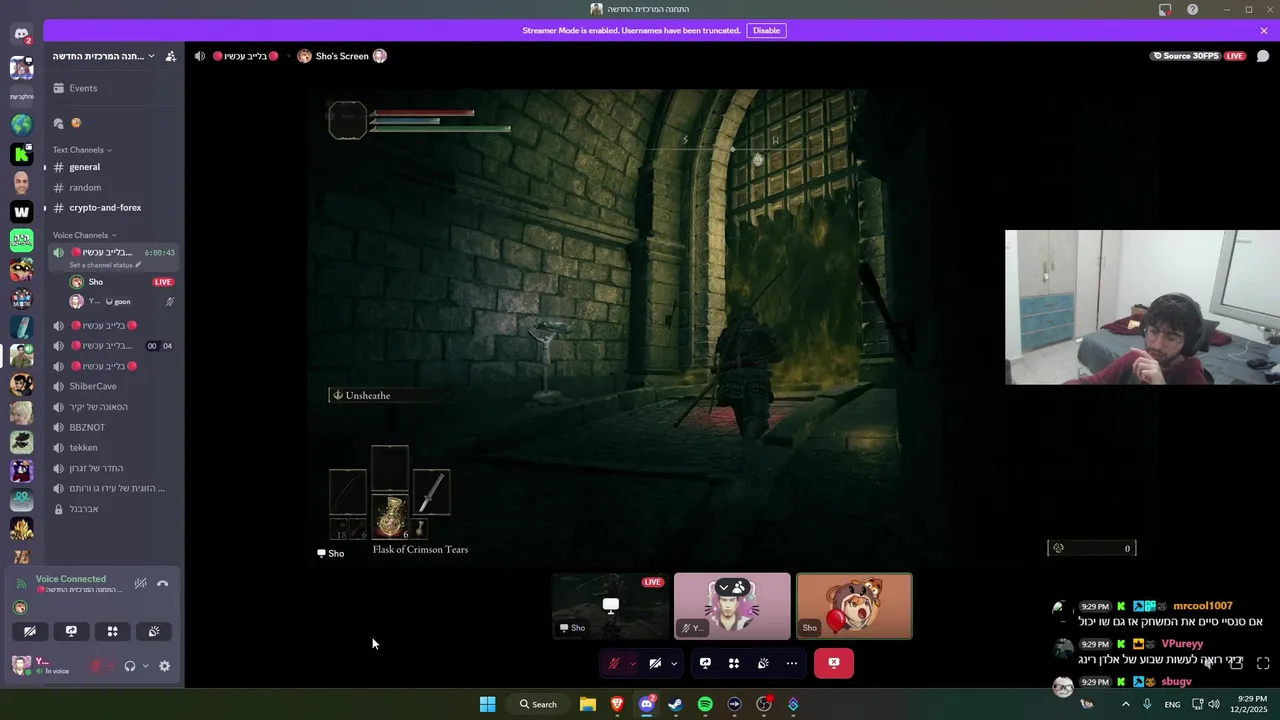
Task: Open Steam from taskbar
Action: point(676,704)
